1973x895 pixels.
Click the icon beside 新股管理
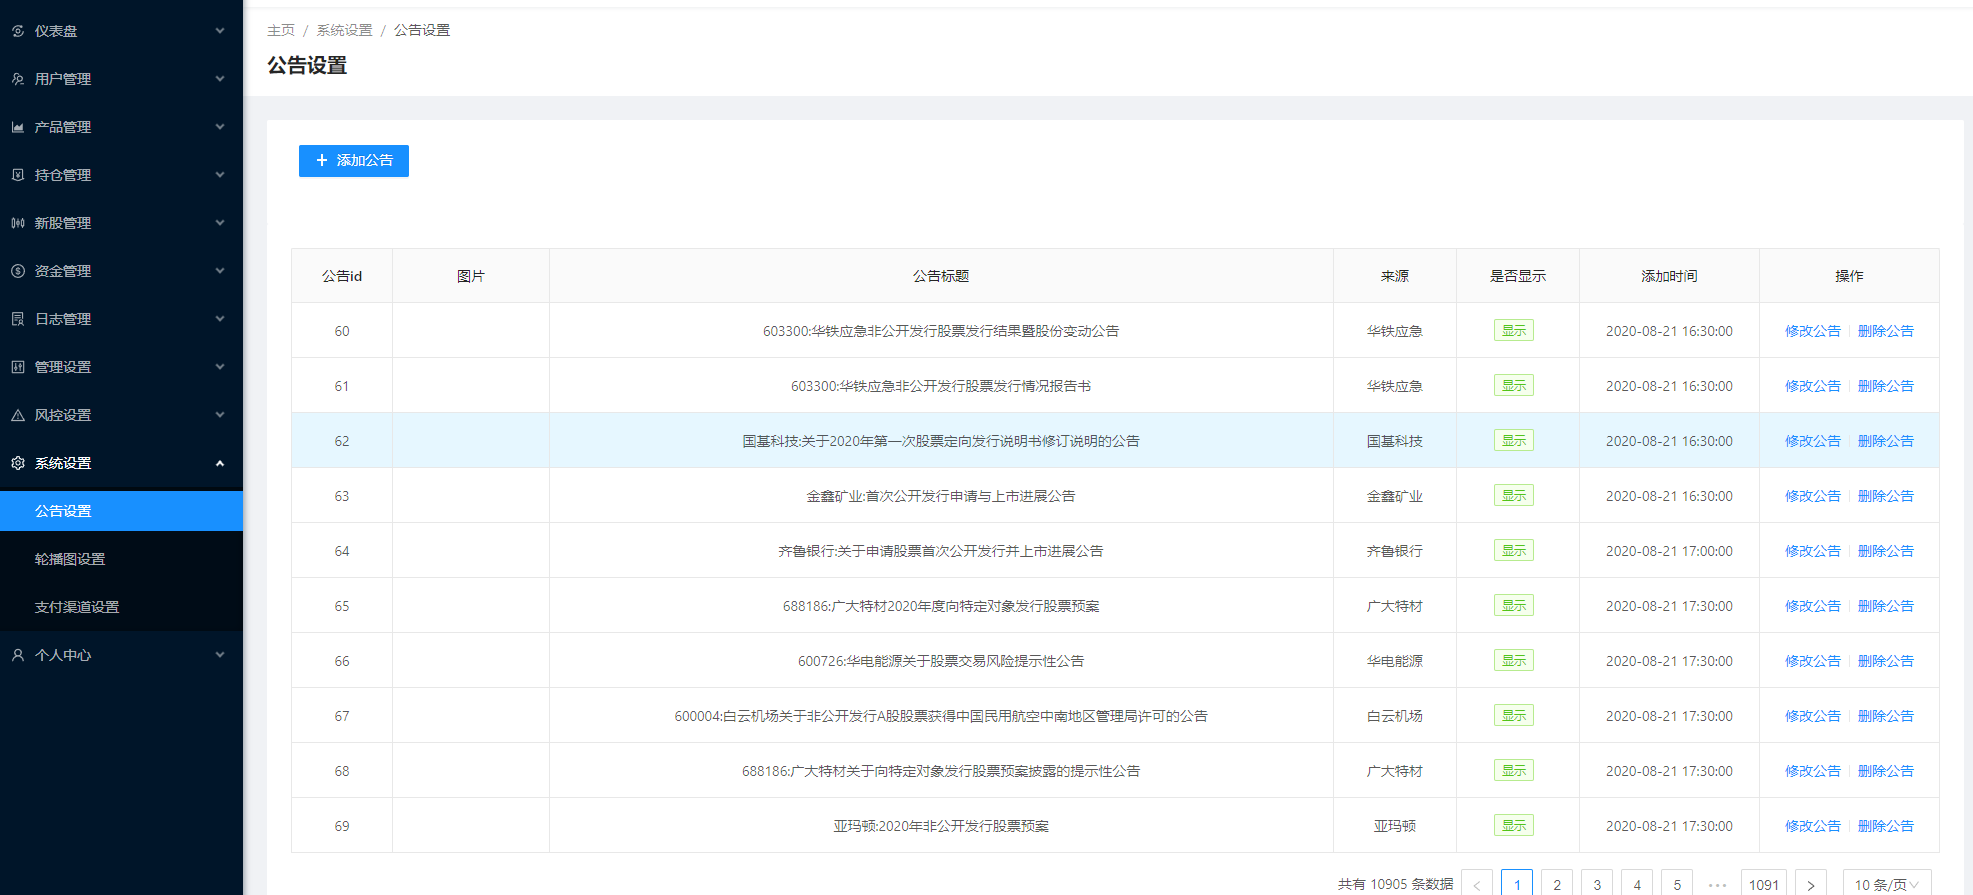(18, 223)
